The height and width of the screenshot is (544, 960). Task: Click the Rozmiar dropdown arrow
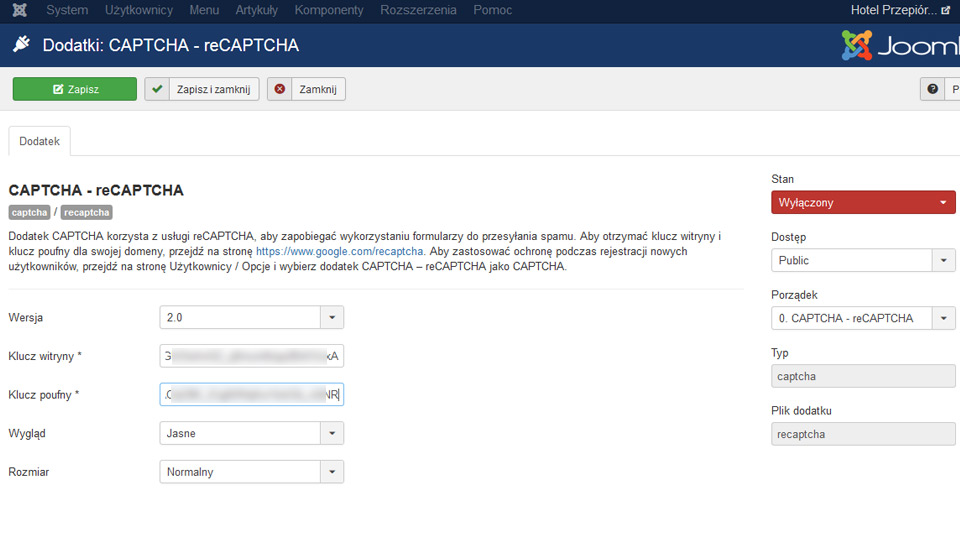point(332,472)
